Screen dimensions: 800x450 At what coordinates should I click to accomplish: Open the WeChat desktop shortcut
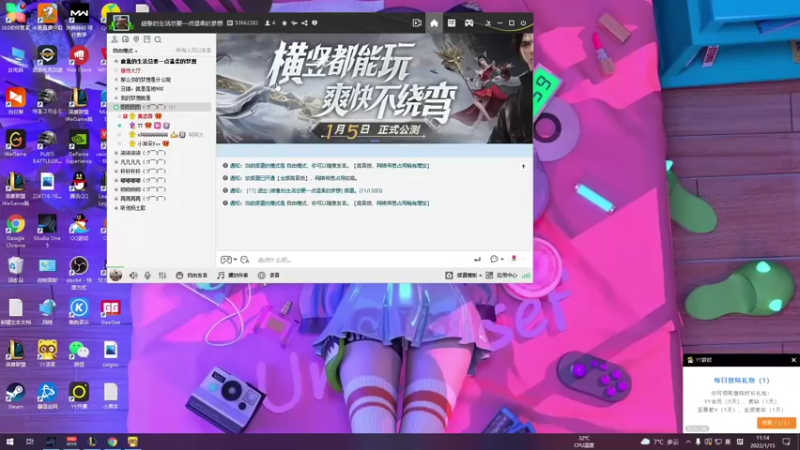[79, 354]
